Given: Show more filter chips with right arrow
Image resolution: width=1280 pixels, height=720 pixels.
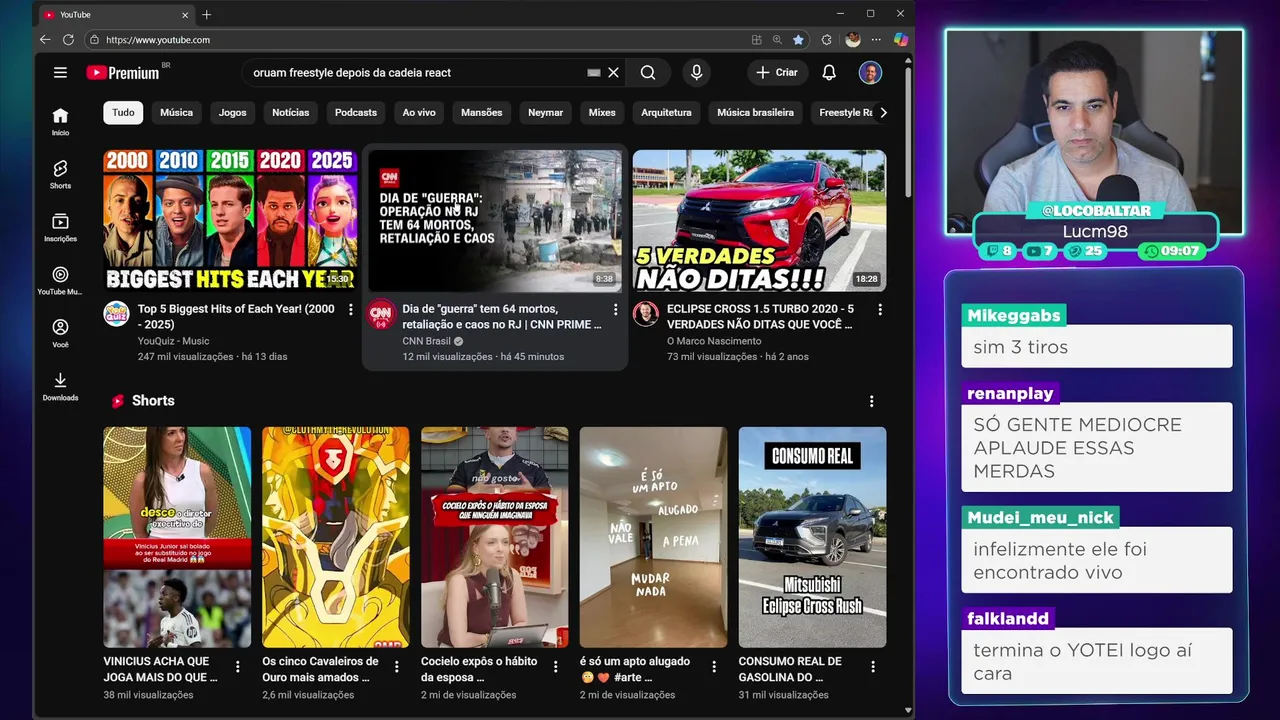Looking at the screenshot, I should click(x=883, y=113).
